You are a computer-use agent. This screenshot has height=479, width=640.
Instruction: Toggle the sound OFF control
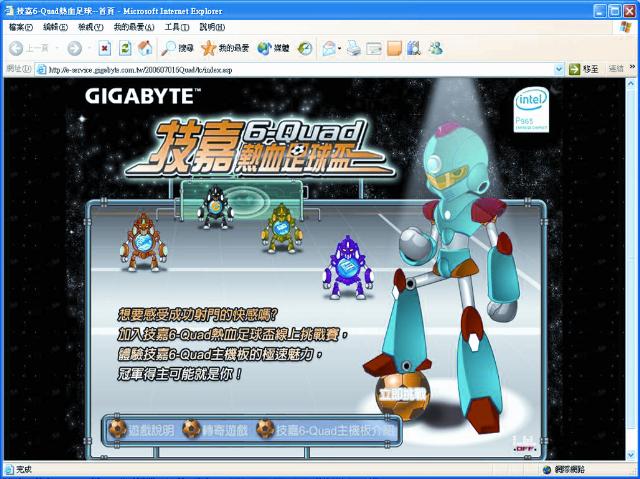524,445
